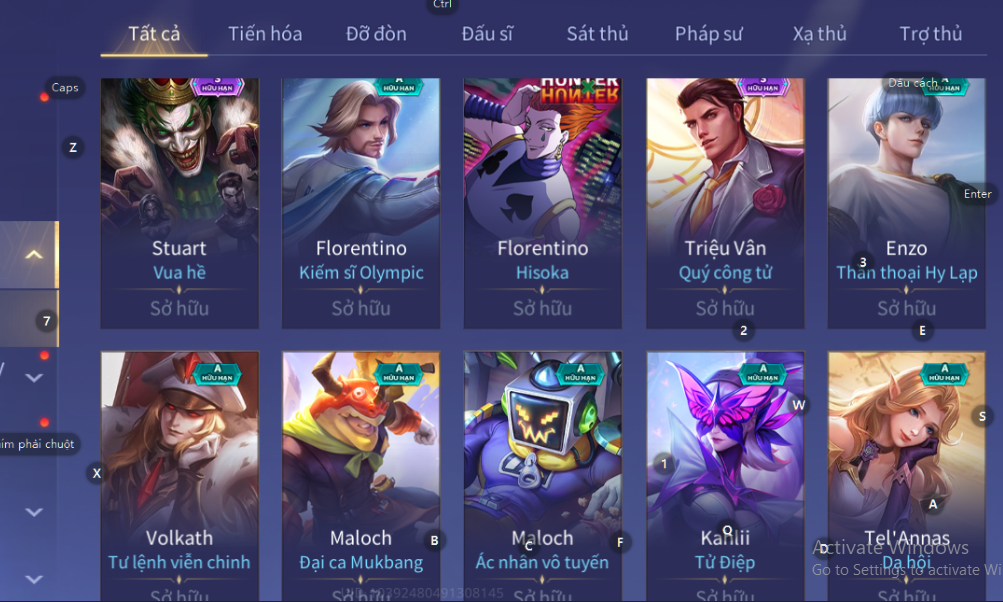The image size is (1003, 602).
Task: Click Sở hữu under Triệu Vân card
Action: (x=725, y=308)
